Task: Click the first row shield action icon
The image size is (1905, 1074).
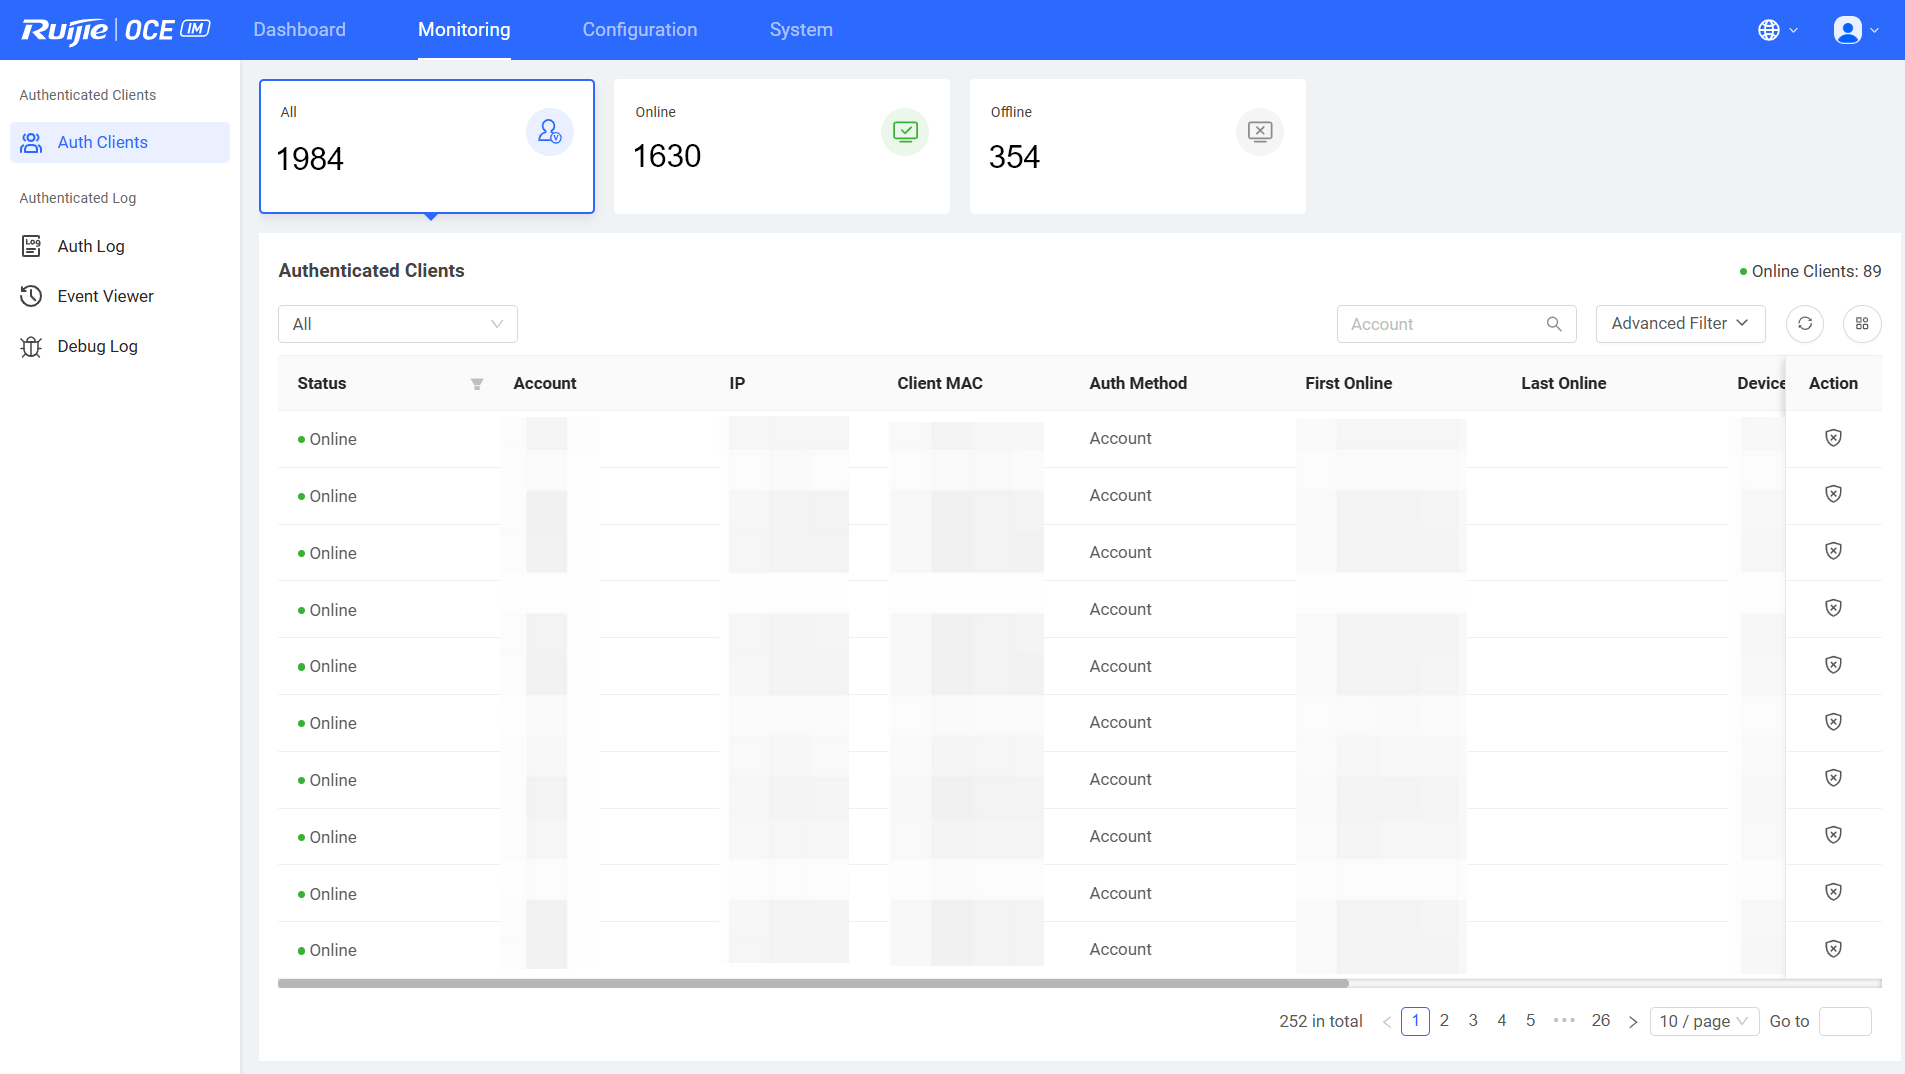Action: coord(1833,438)
